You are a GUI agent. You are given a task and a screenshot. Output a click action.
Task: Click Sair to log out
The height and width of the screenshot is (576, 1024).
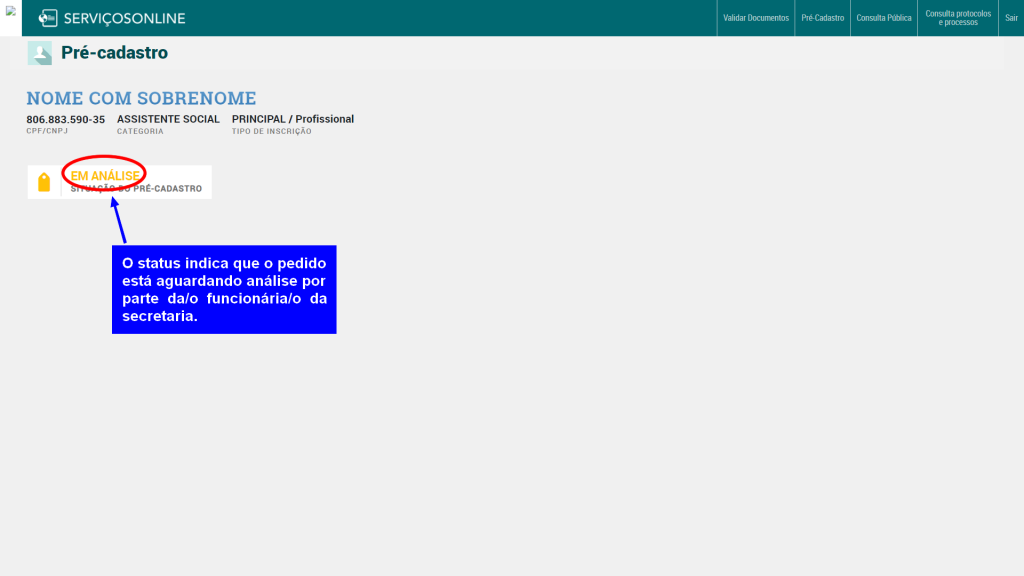[1011, 18]
